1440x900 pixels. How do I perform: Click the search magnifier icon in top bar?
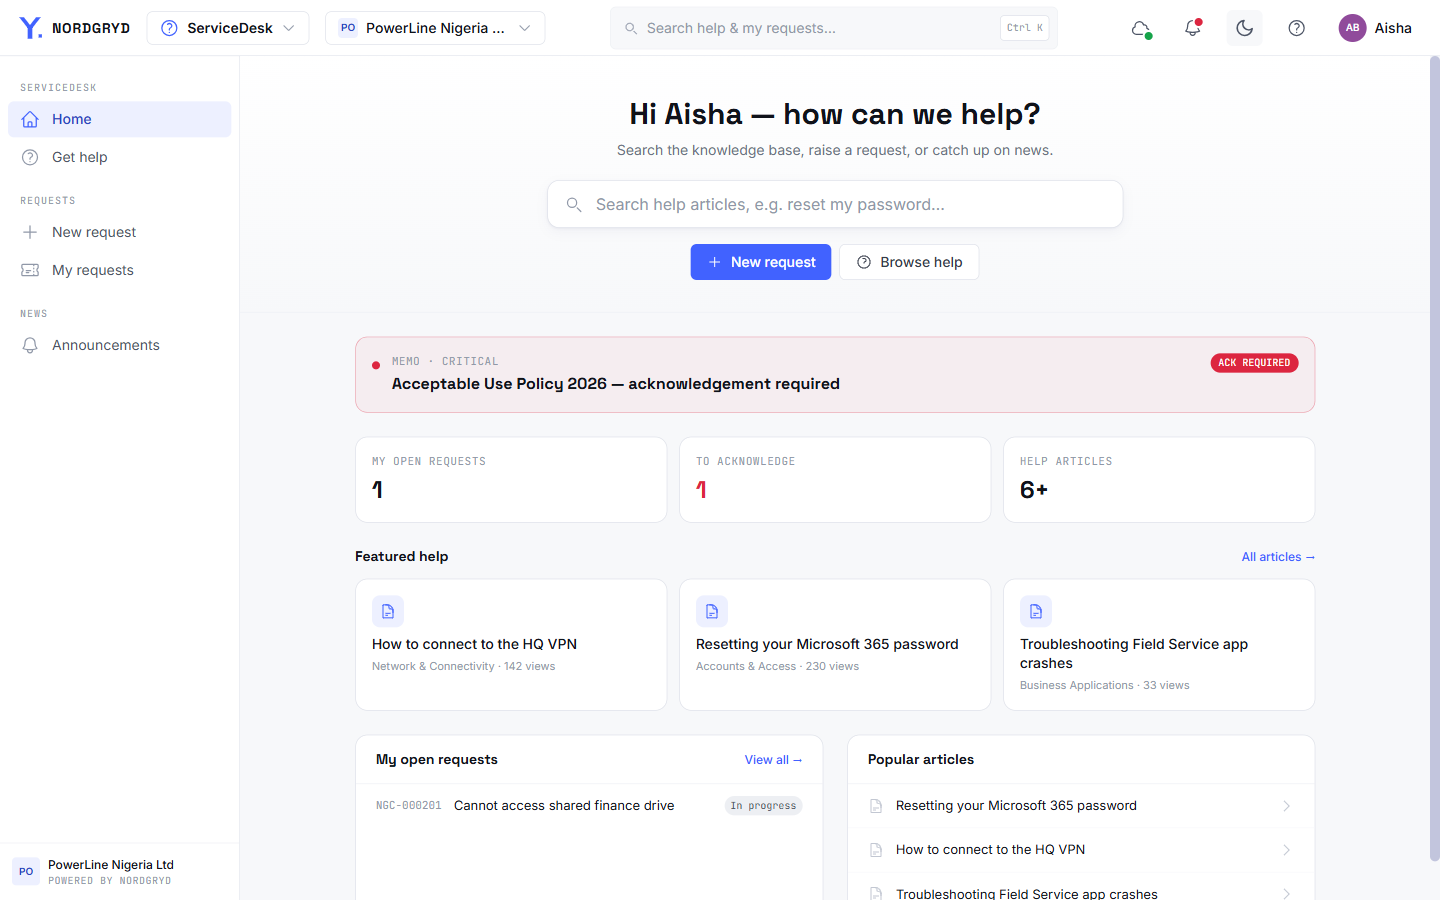[x=631, y=28]
